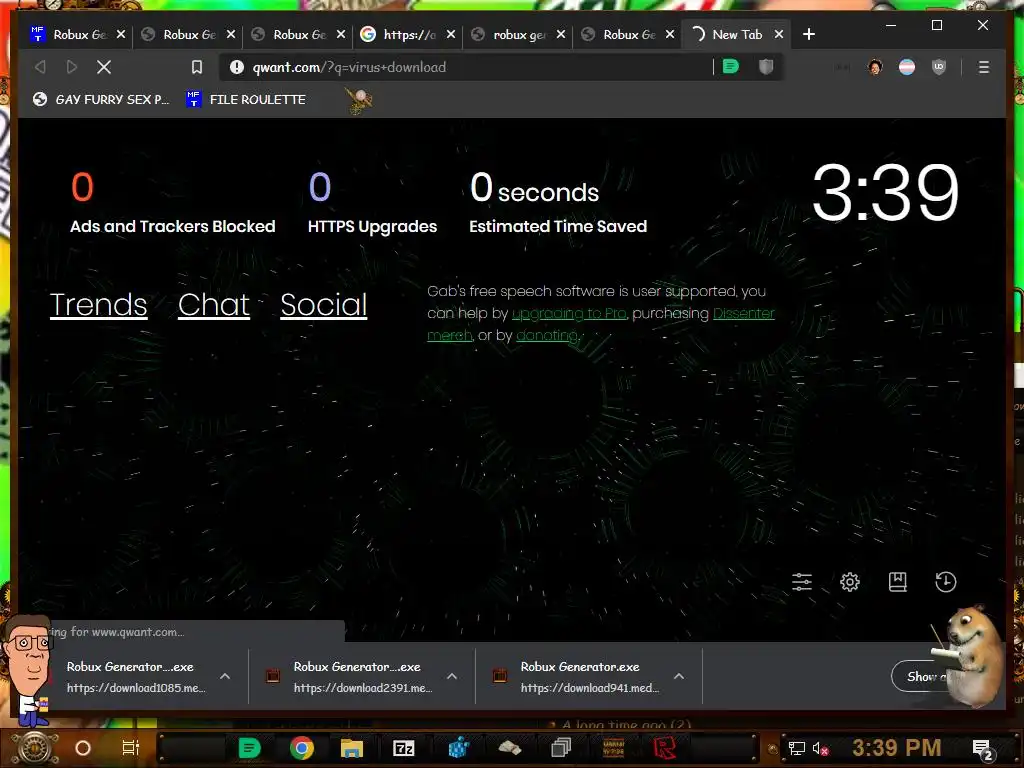Click the HTTPS Upgrades stat
Viewport: 1024px width, 768px height.
click(x=372, y=202)
